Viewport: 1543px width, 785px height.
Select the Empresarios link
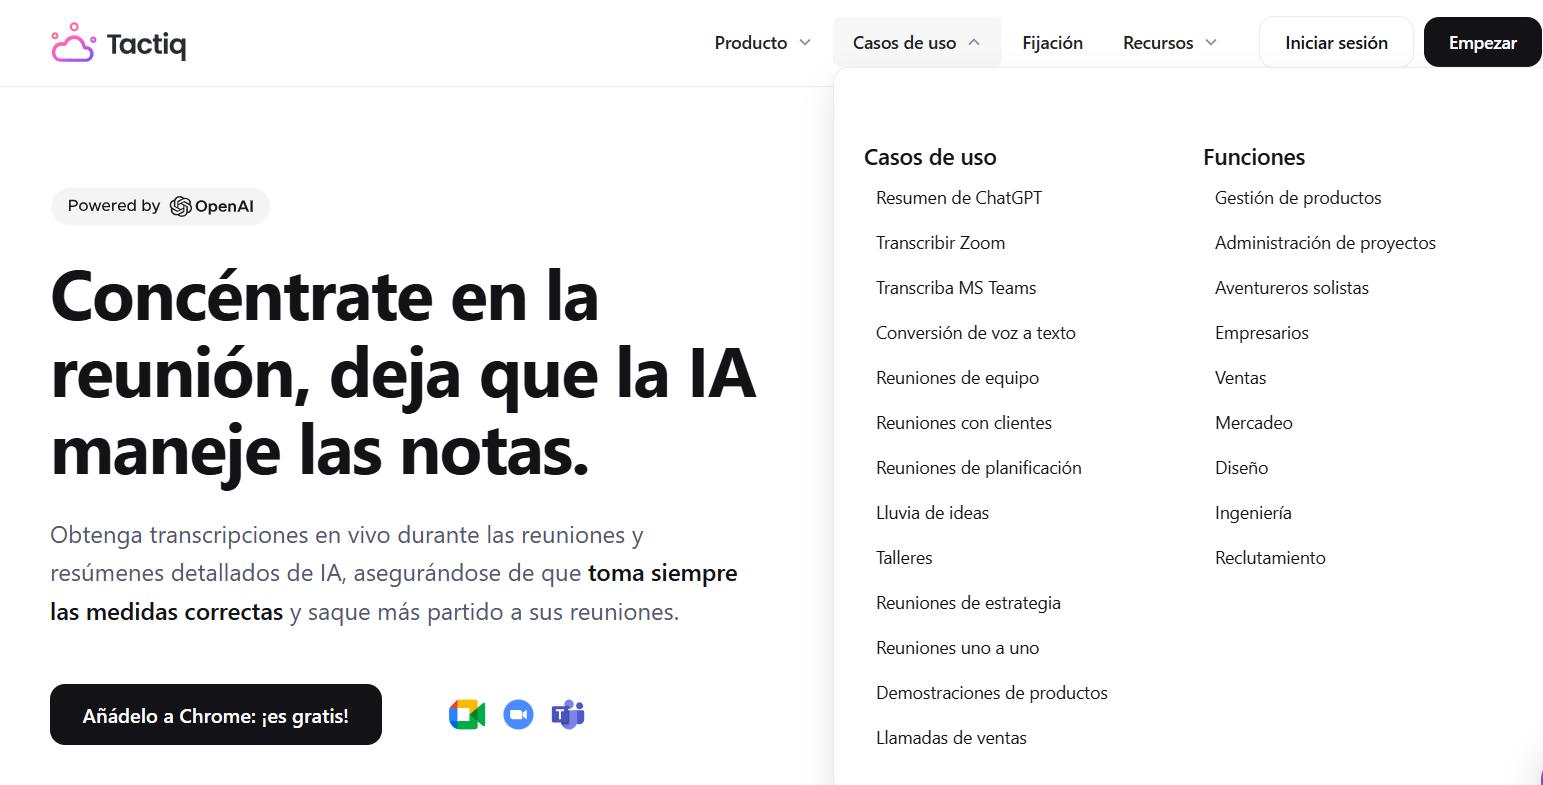1262,333
